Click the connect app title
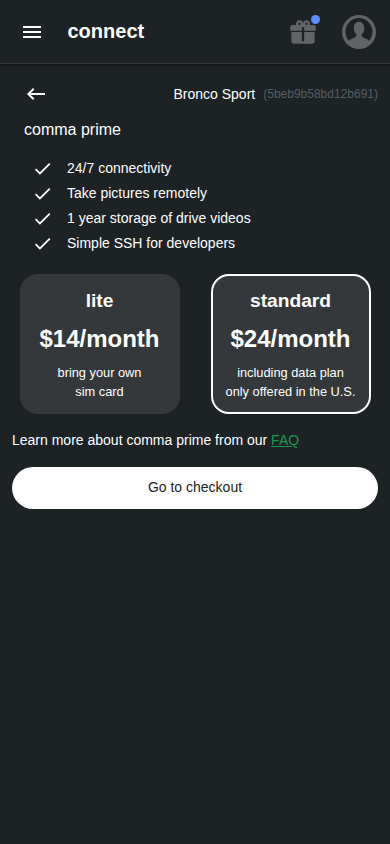Viewport: 390px width, 844px height. (106, 32)
